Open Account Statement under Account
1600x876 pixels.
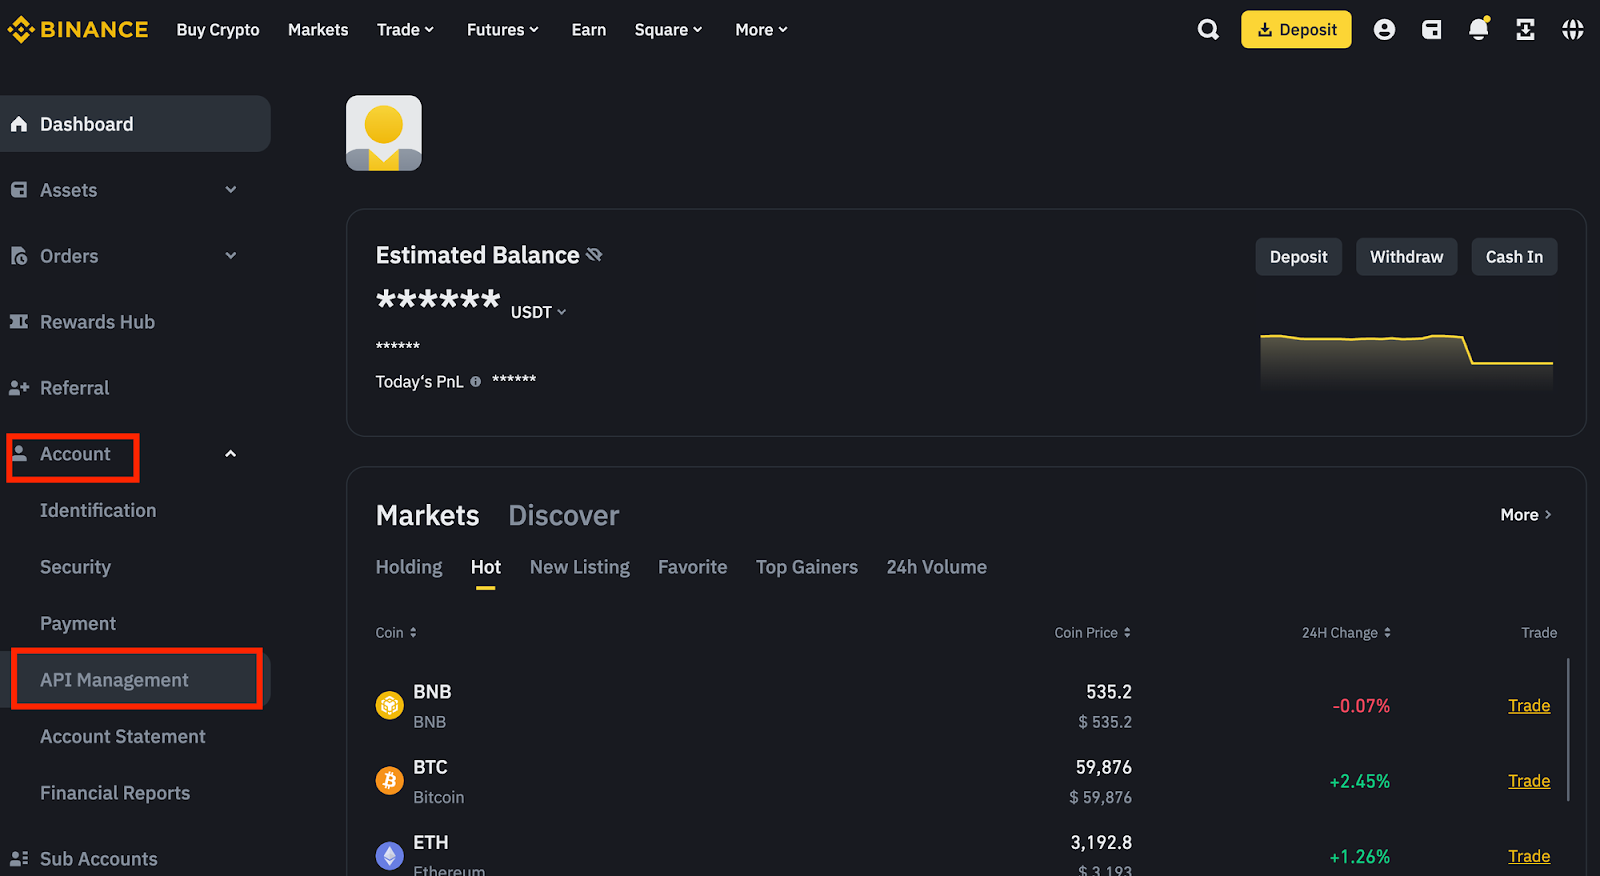pos(123,737)
